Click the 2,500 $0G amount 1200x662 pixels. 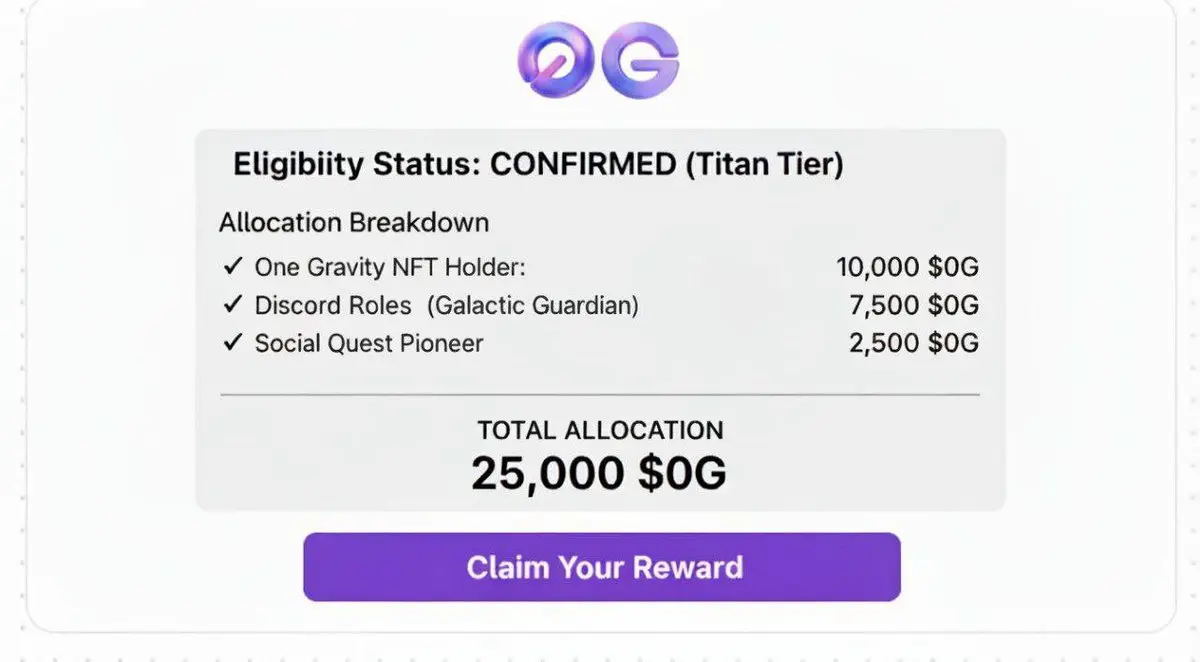(914, 343)
